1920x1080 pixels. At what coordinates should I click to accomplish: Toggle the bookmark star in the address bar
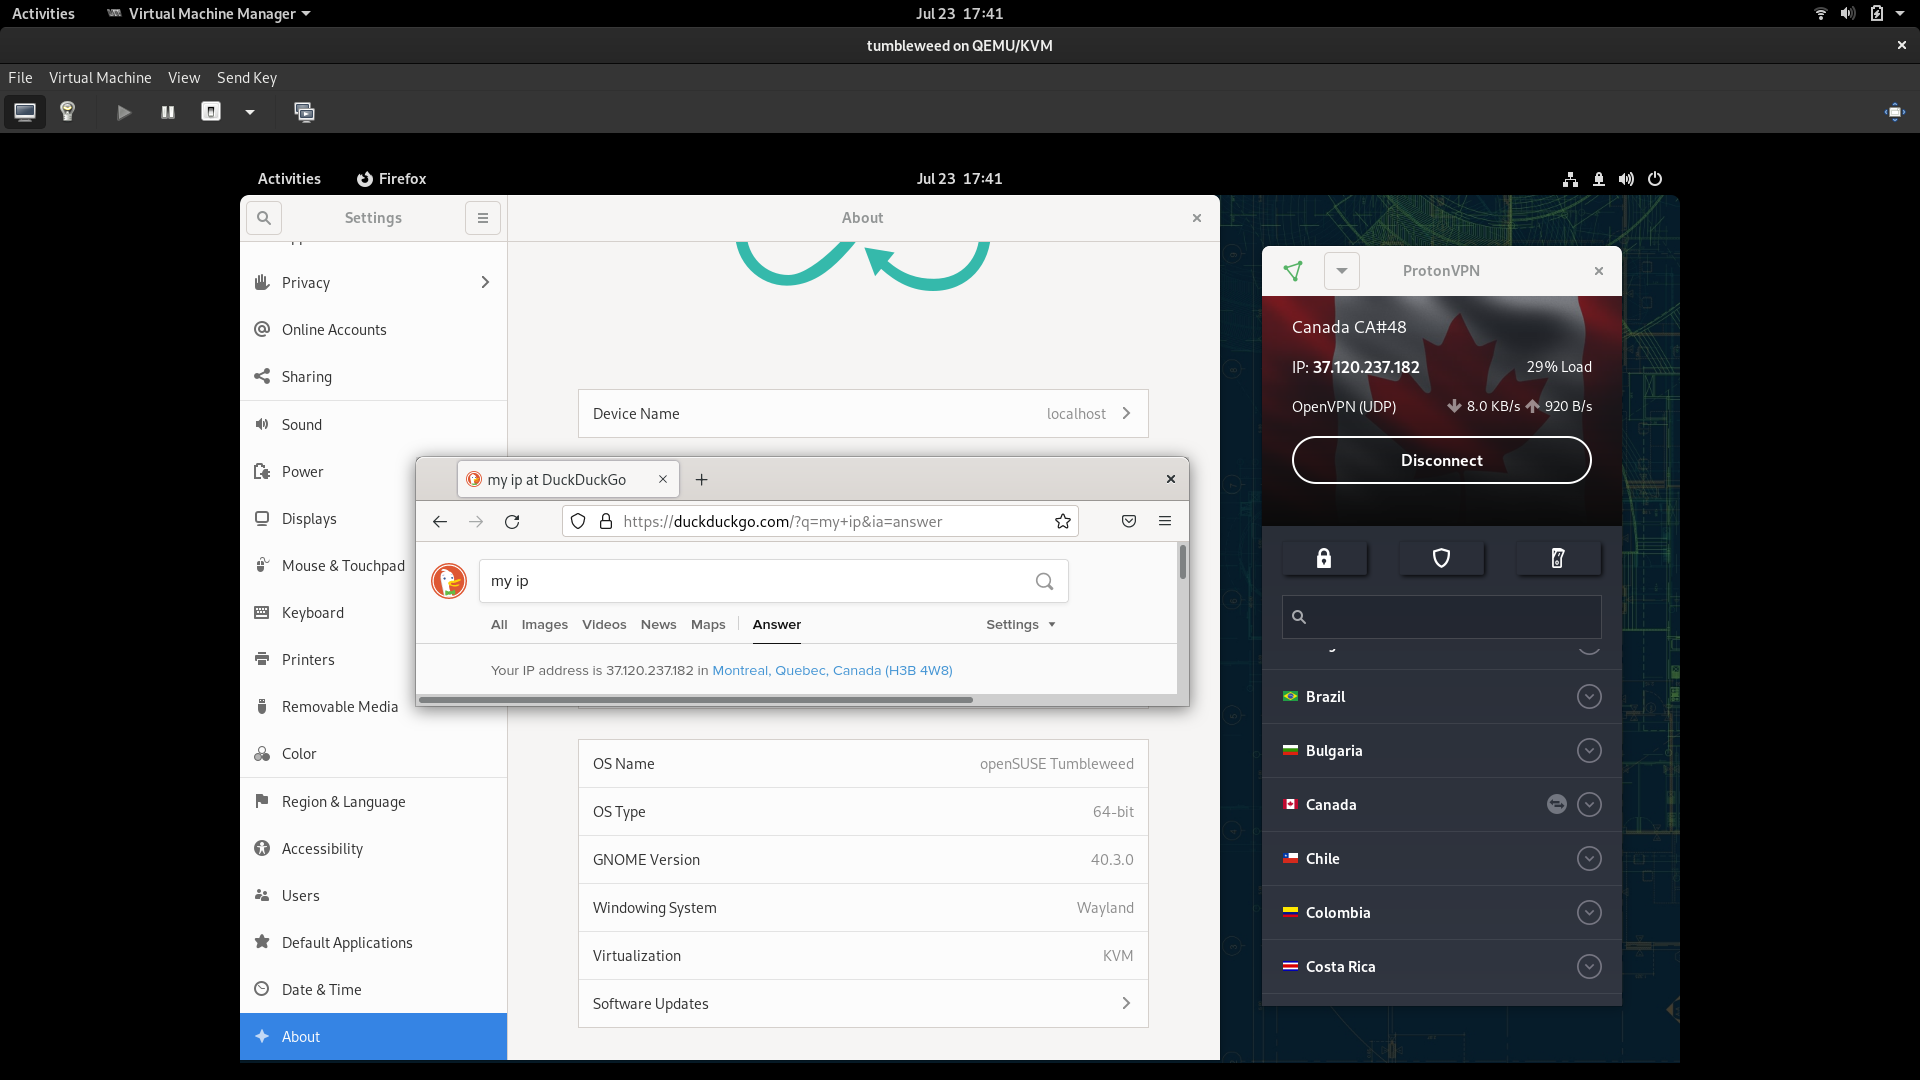(1062, 521)
